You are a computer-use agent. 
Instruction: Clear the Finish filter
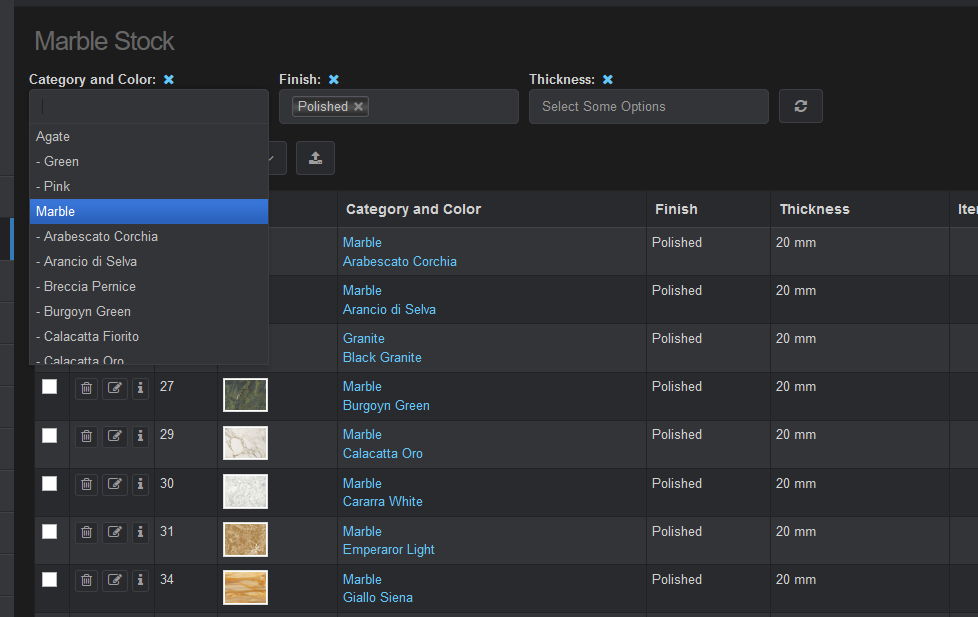pos(334,79)
